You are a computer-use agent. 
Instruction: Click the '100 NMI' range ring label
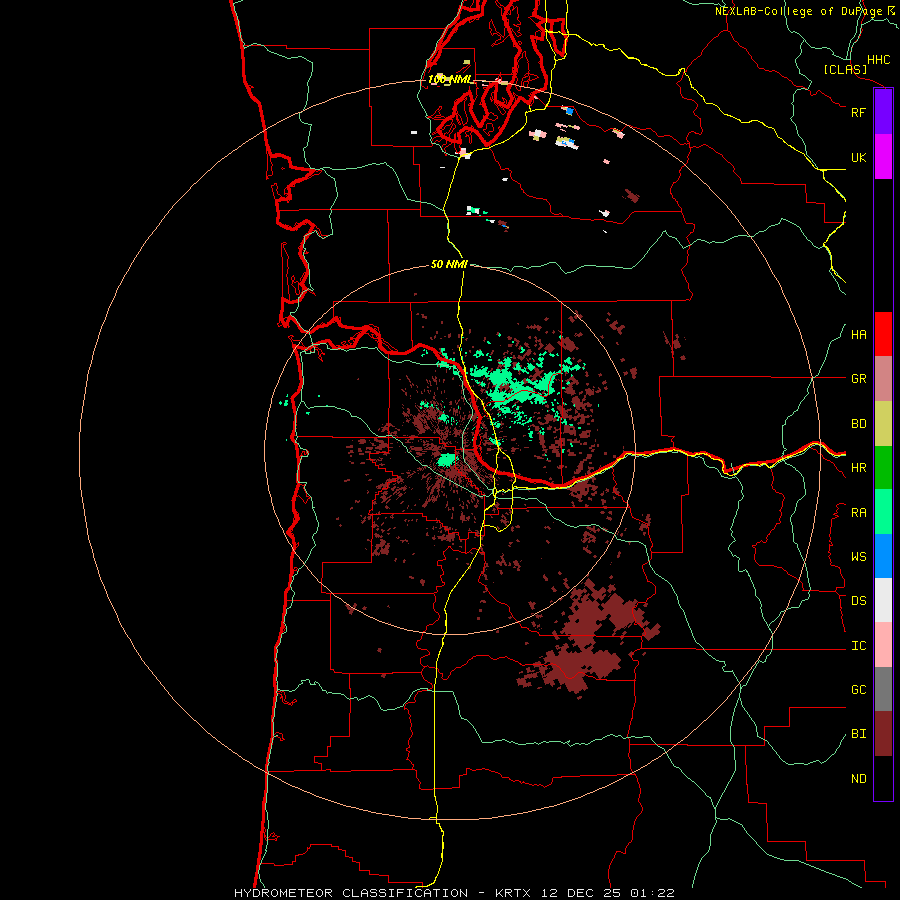pyautogui.click(x=450, y=79)
